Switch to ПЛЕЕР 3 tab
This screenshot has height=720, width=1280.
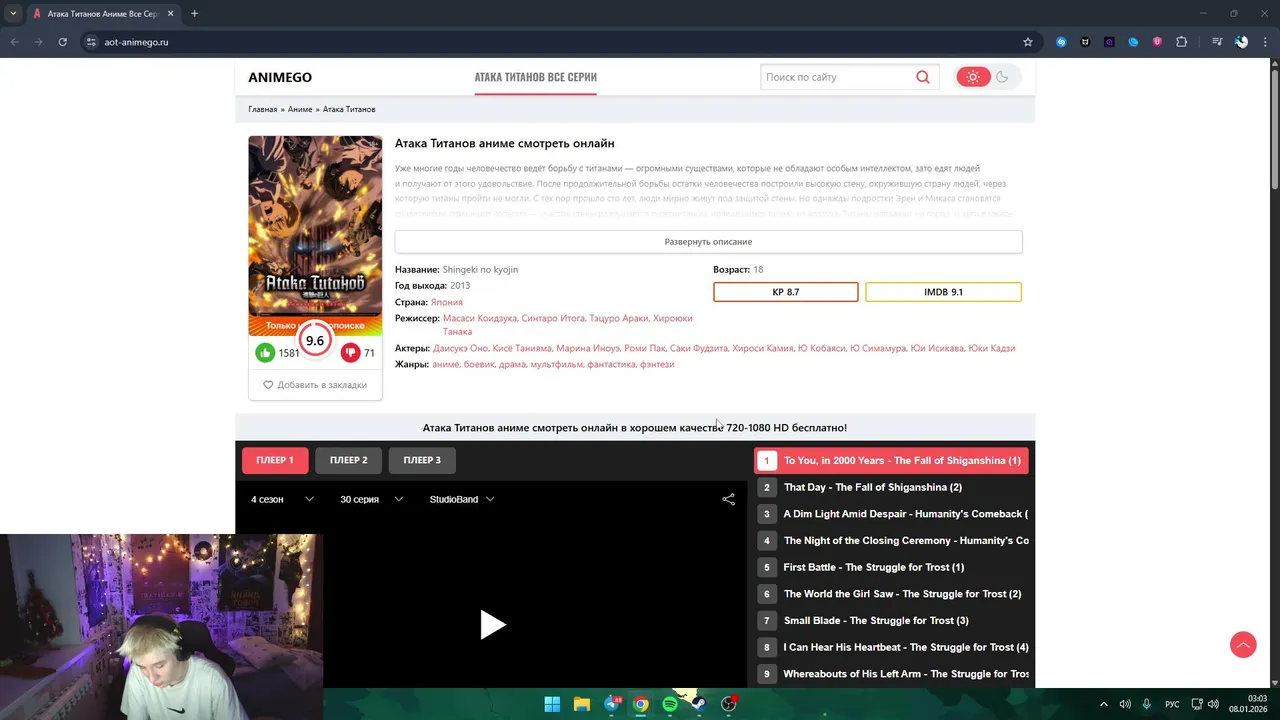tap(422, 460)
